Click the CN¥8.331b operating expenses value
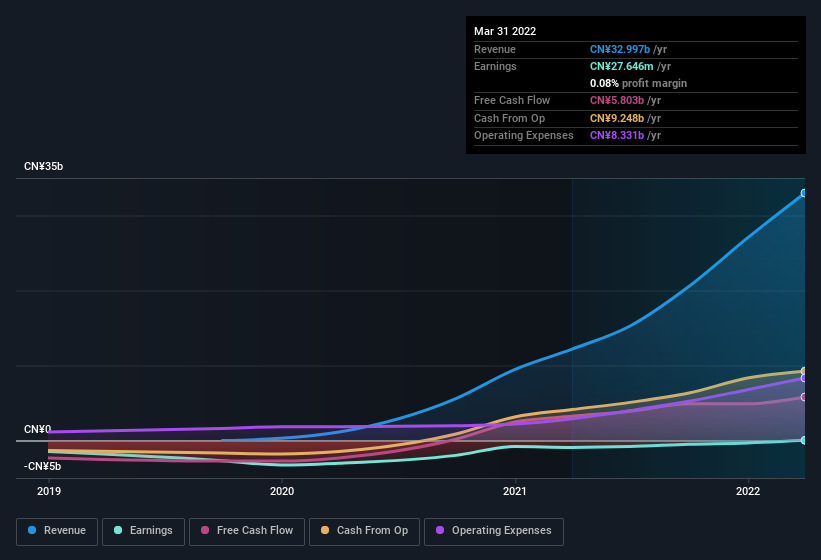Viewport: 821px width, 560px height. tap(617, 135)
